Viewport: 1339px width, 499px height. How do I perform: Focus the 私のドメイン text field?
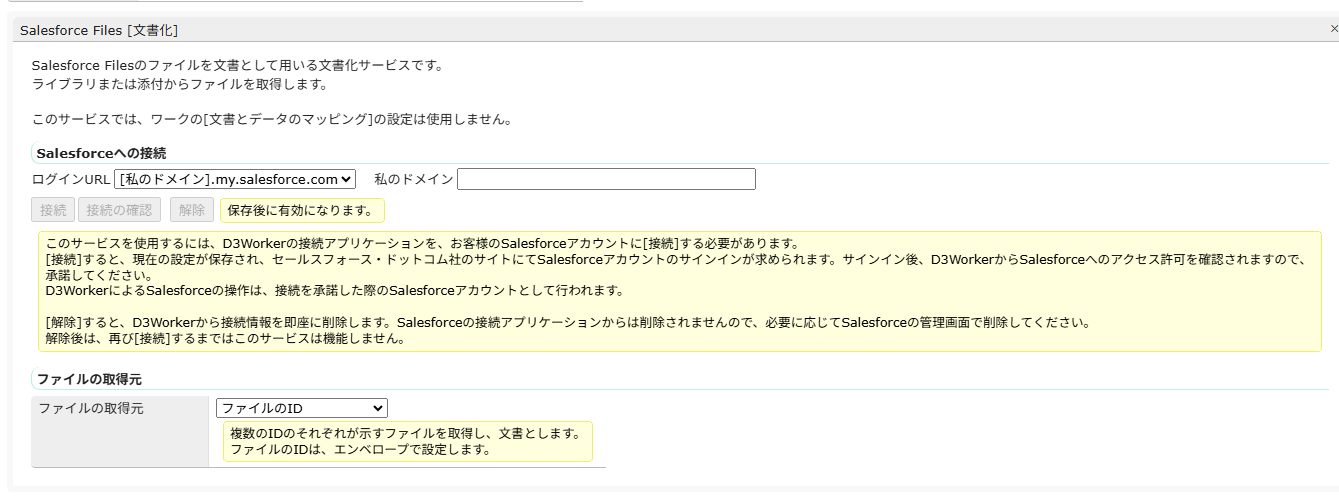coord(606,179)
